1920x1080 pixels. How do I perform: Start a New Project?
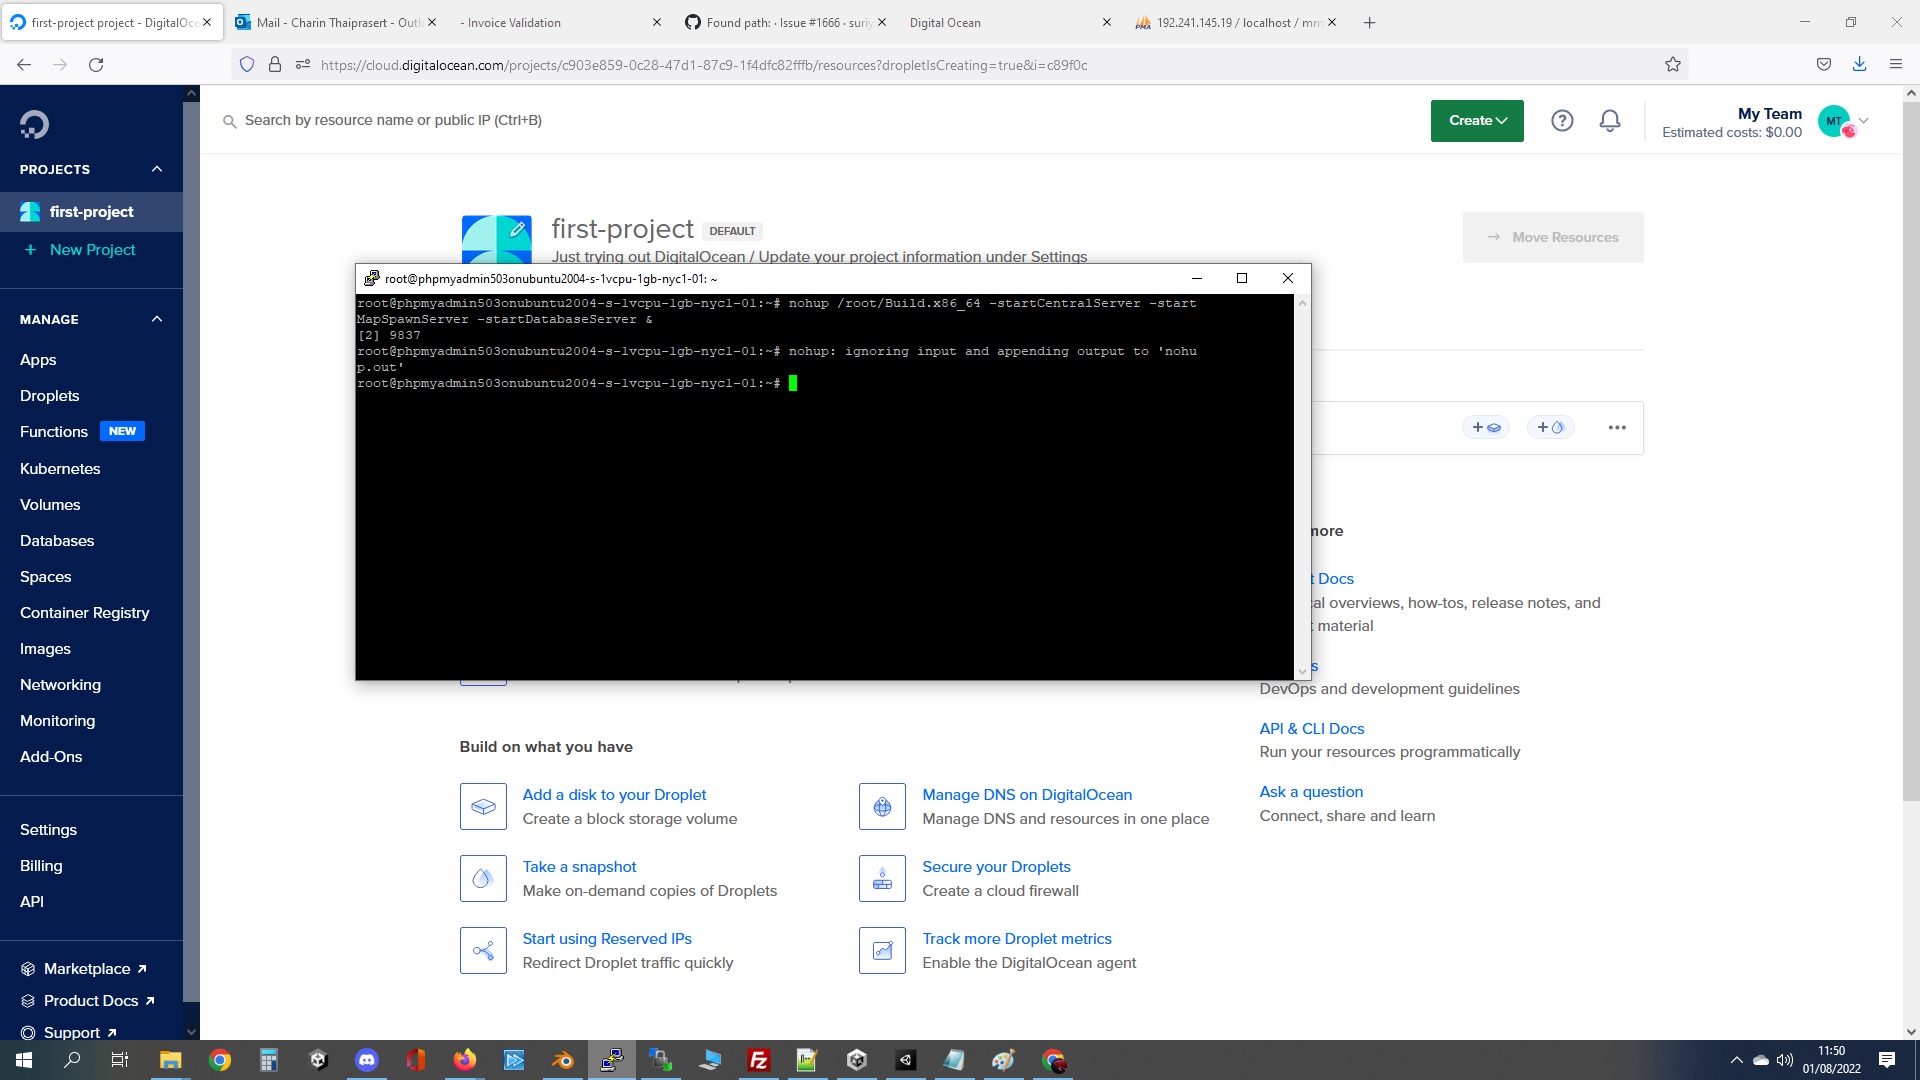pyautogui.click(x=91, y=249)
